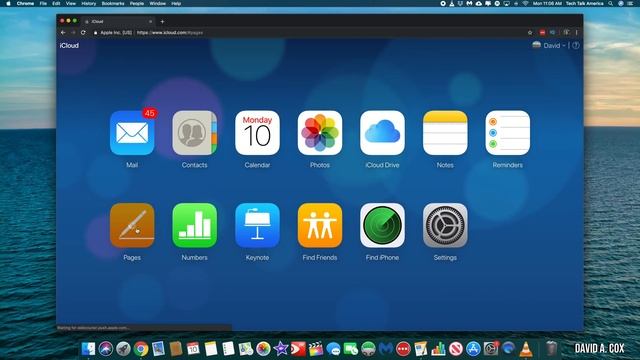The width and height of the screenshot is (640, 360).
Task: Click the iCloud logo text
Action: (x=69, y=45)
